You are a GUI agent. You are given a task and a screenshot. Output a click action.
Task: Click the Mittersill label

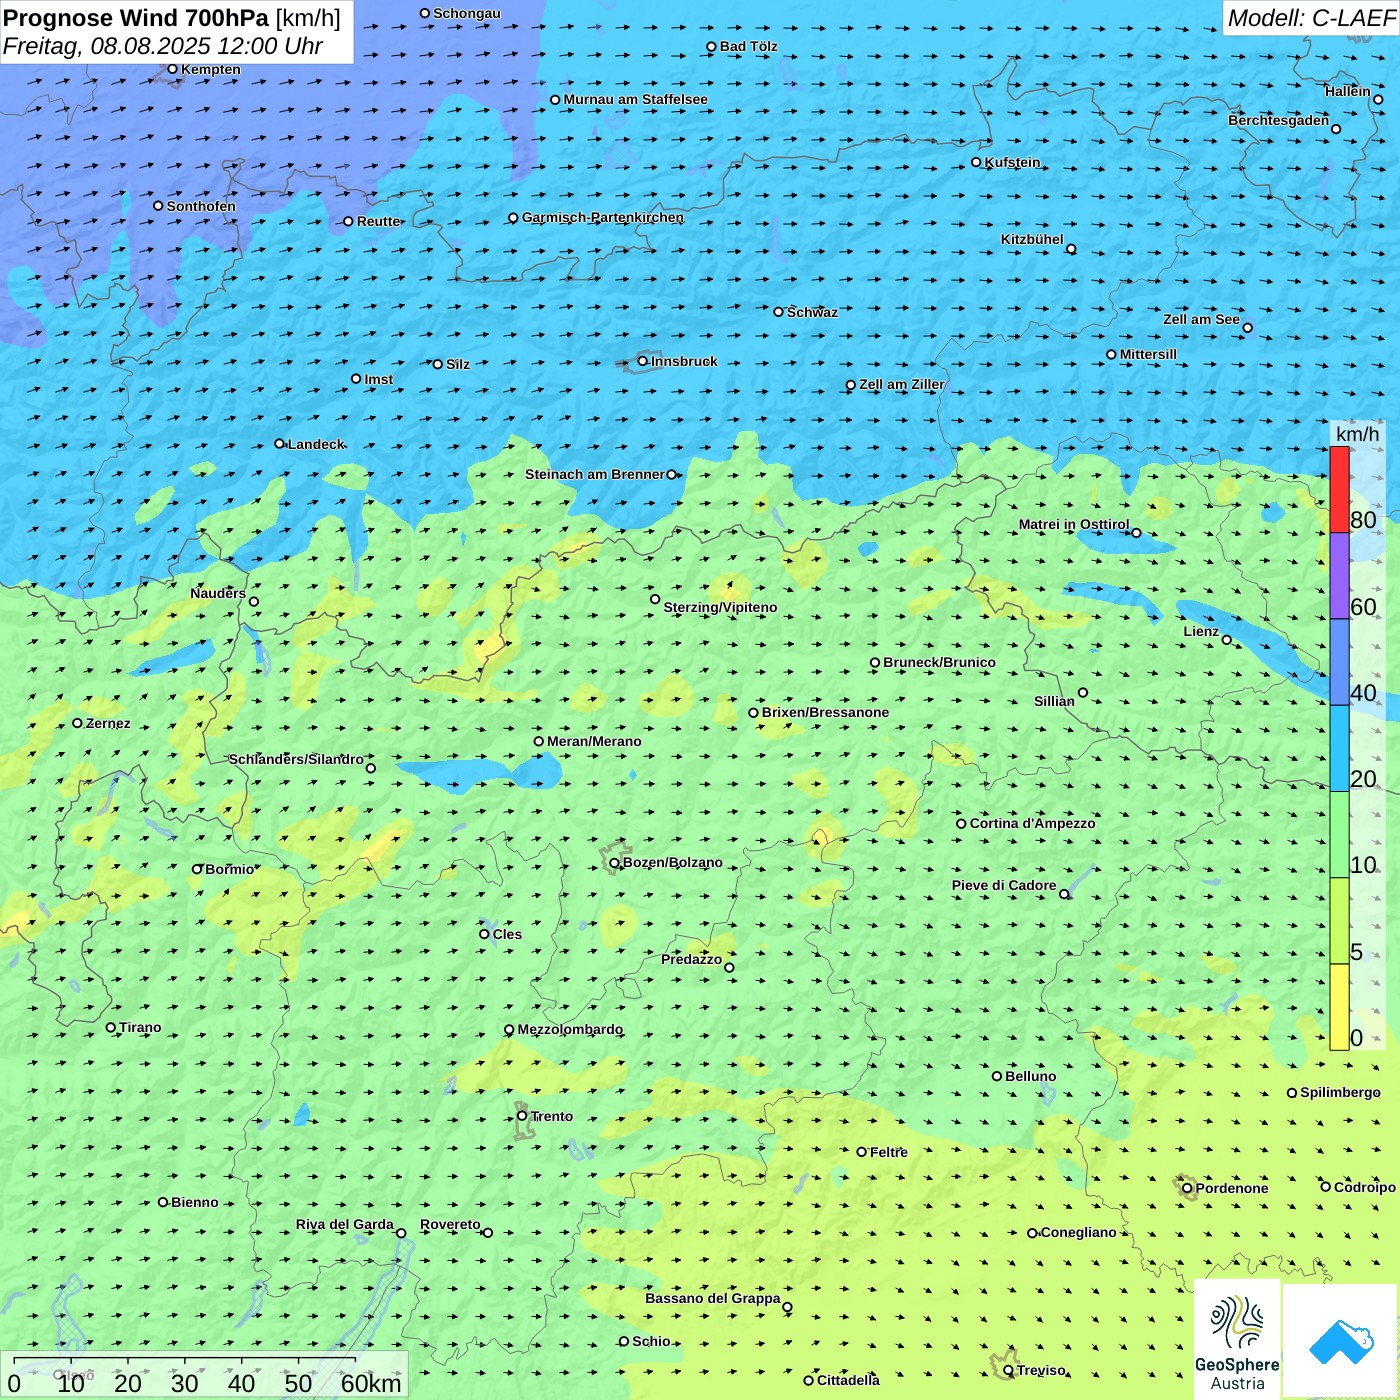point(1148,354)
